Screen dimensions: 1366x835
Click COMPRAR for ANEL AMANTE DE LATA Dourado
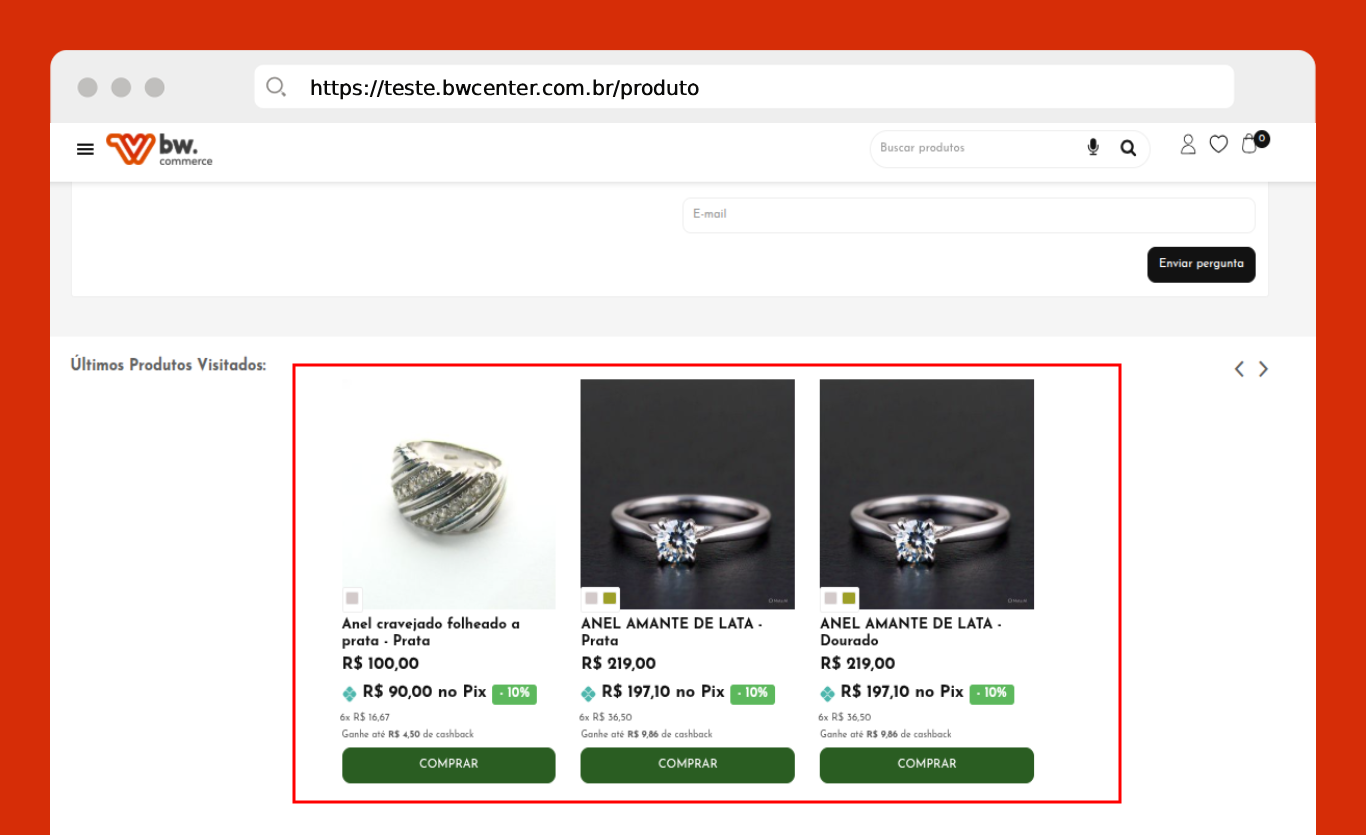[926, 765]
